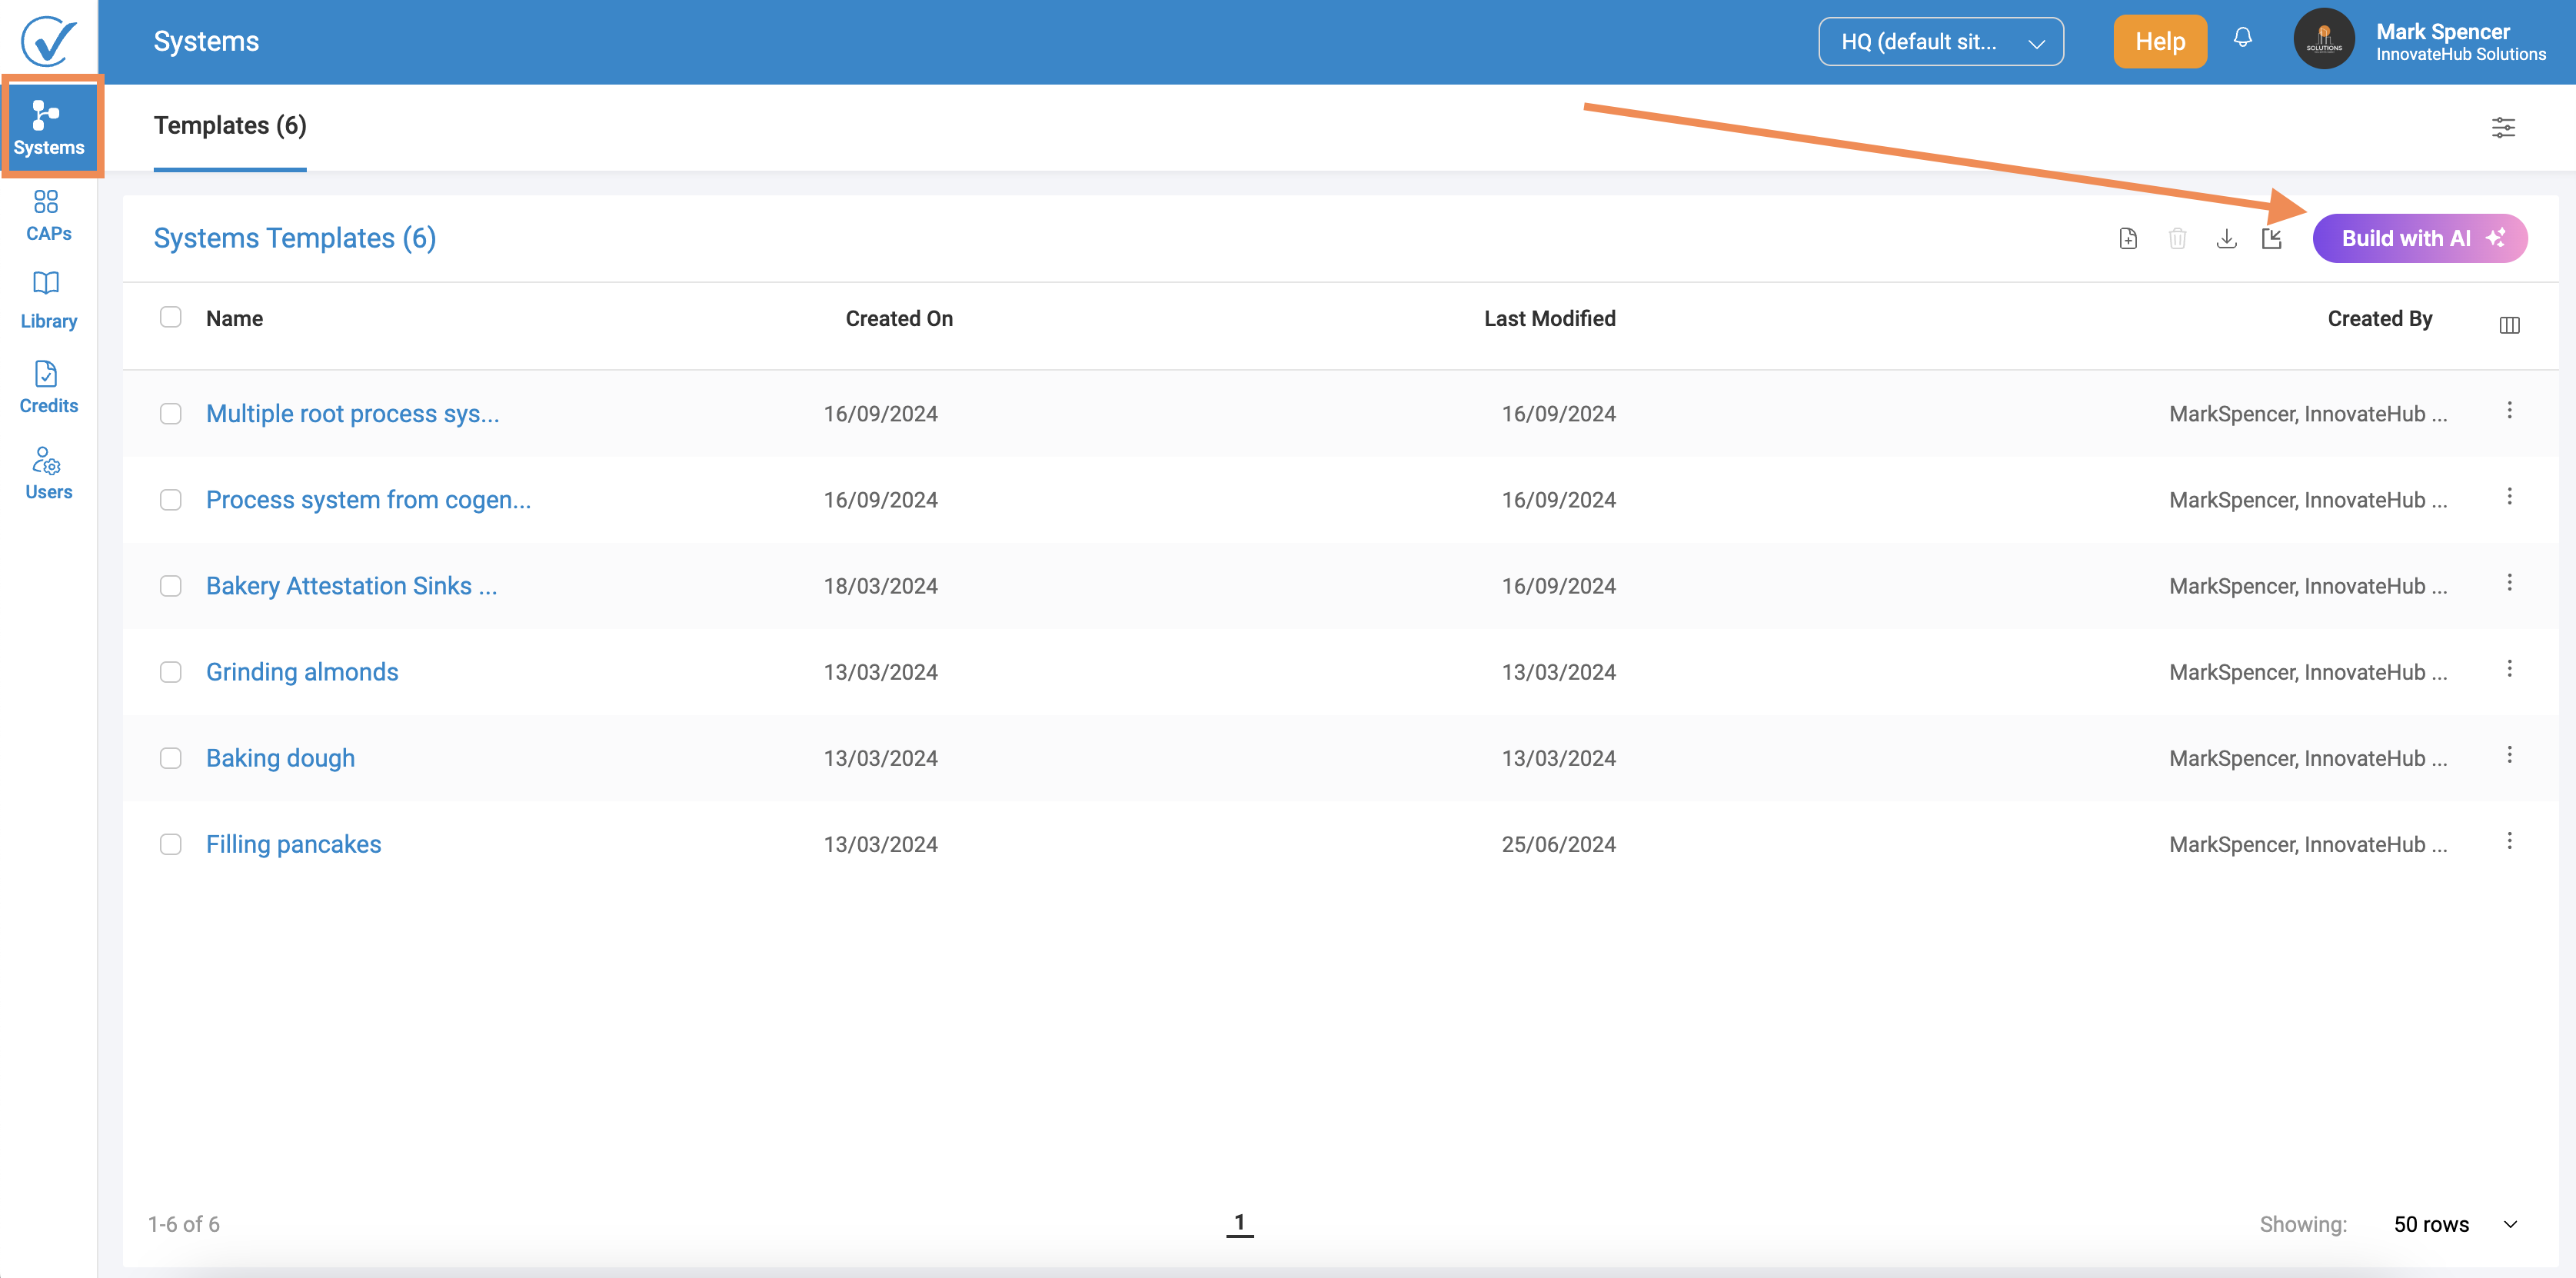Open the column chooser icon
2576x1278 pixels.
tap(2508, 325)
